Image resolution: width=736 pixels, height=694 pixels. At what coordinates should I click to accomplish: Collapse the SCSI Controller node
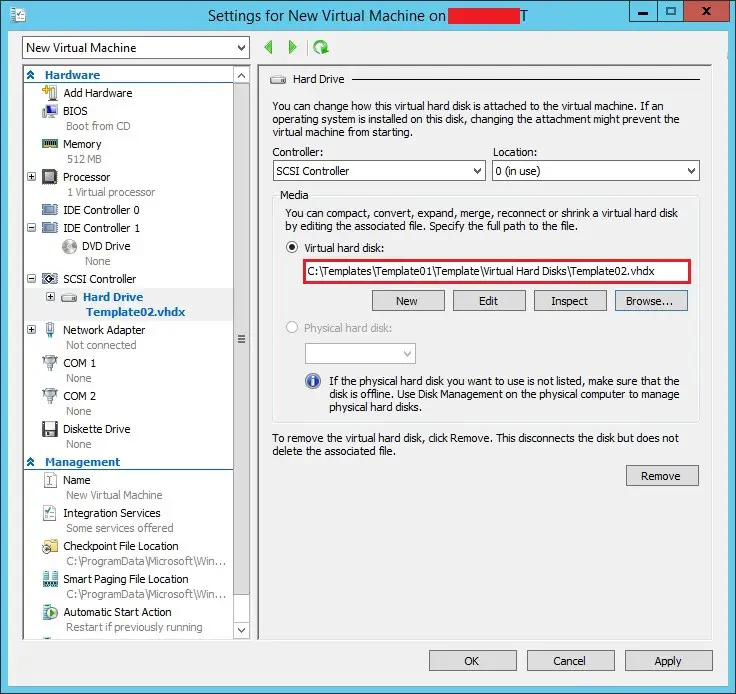[31, 279]
